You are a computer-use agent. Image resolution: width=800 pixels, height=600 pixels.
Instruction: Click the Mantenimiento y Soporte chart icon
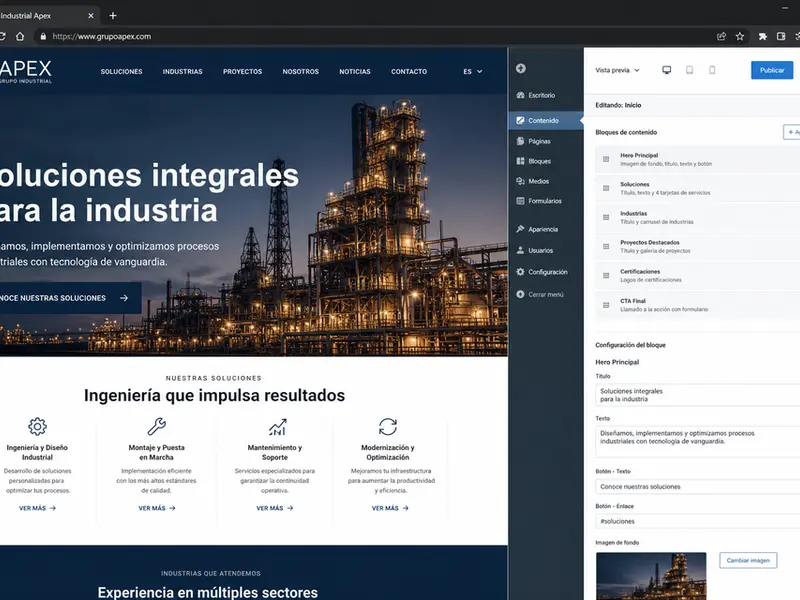pyautogui.click(x=278, y=427)
